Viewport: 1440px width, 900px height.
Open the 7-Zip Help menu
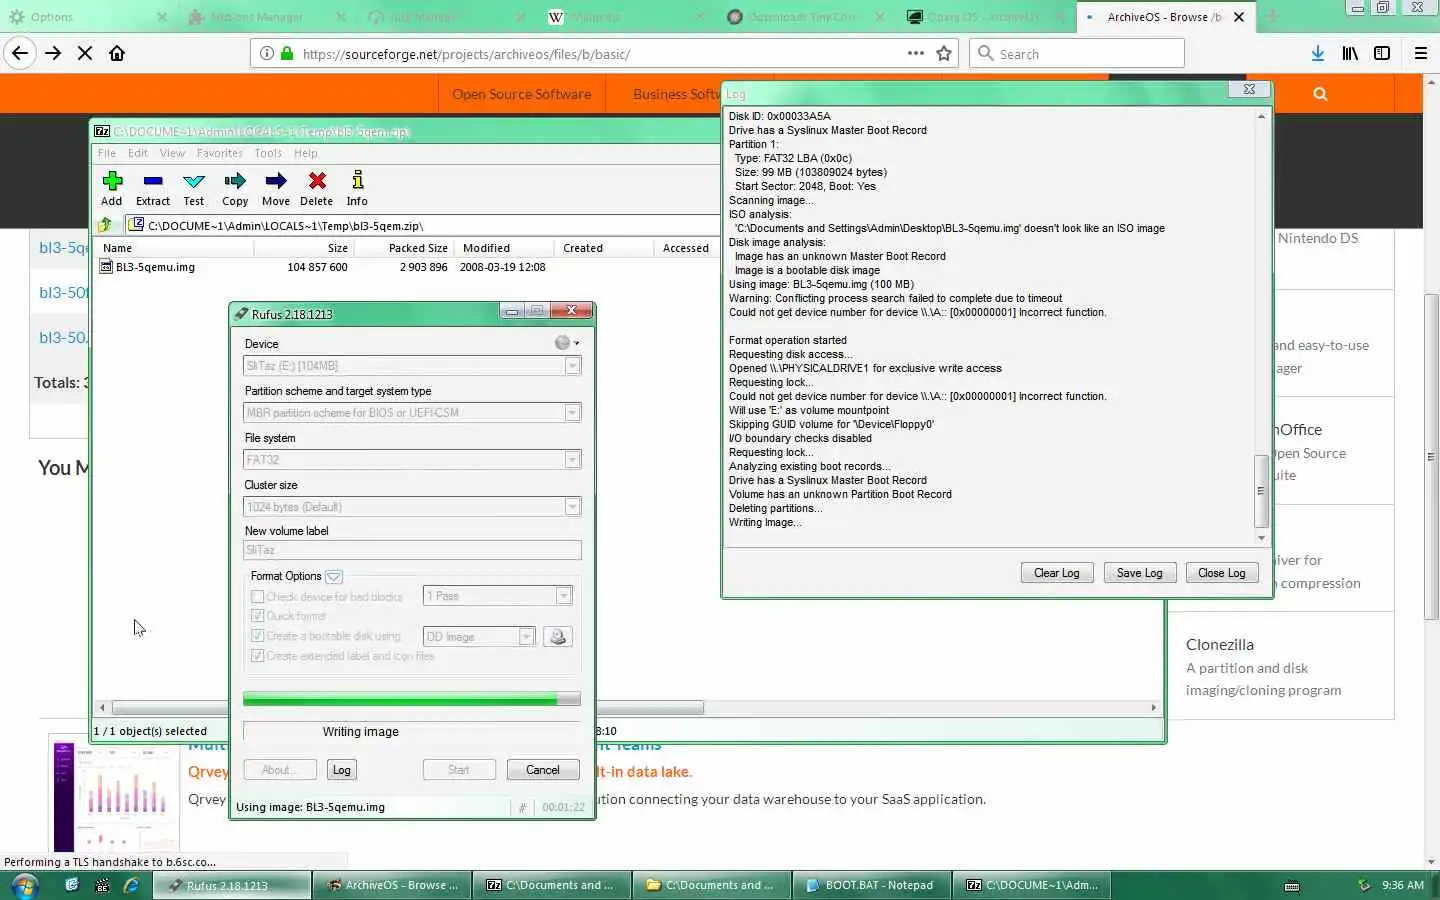(x=306, y=153)
